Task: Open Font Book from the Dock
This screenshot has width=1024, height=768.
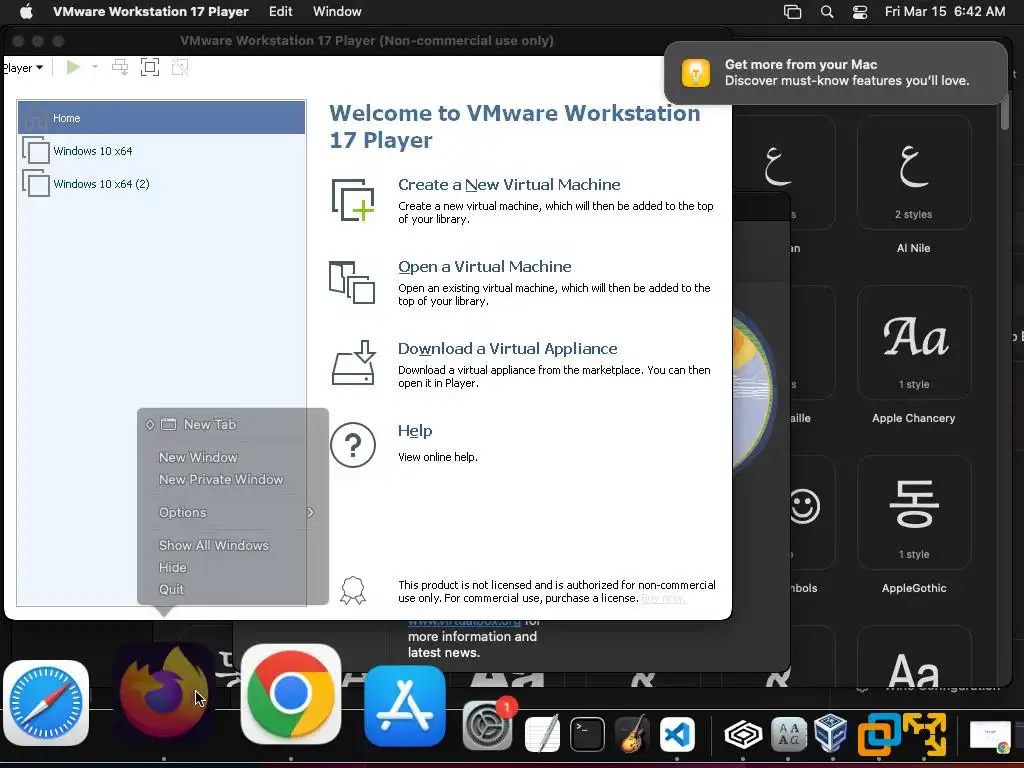Action: pyautogui.click(x=788, y=734)
